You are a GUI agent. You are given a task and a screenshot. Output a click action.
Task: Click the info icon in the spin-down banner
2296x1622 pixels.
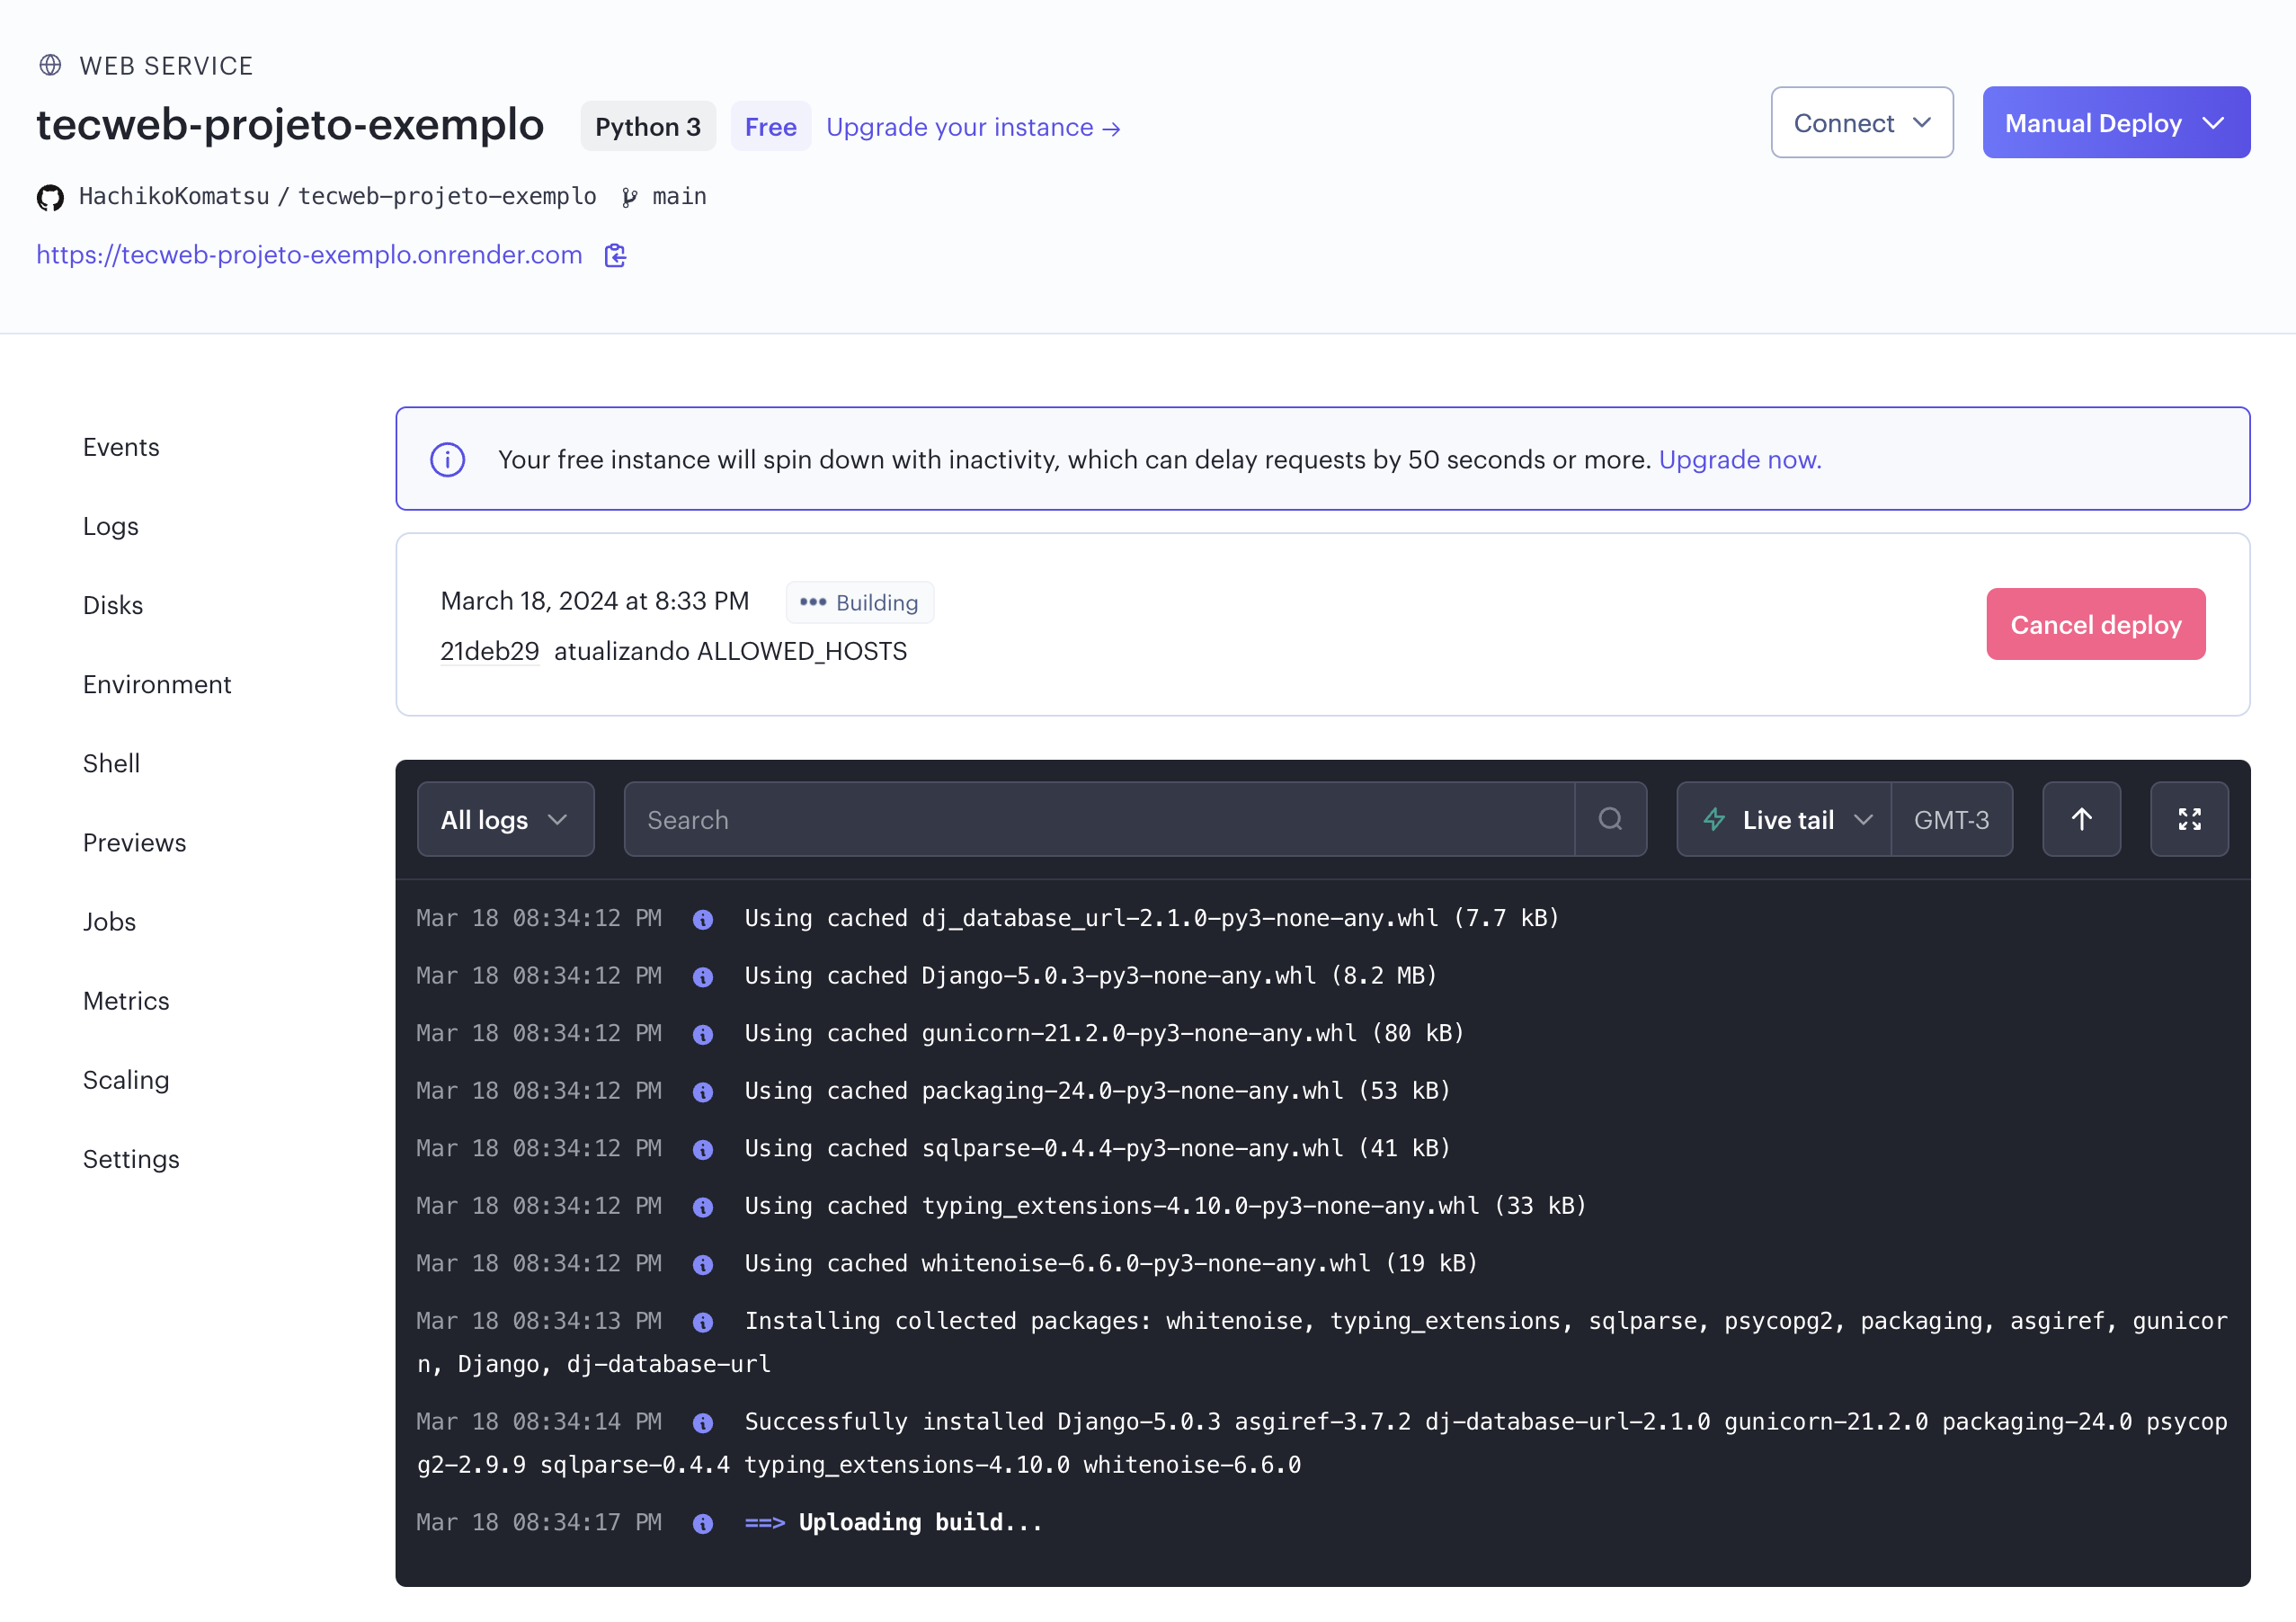tap(447, 459)
